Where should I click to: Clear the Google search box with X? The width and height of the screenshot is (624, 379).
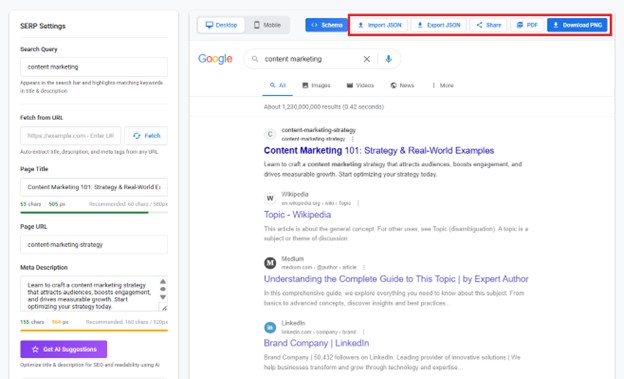point(367,59)
